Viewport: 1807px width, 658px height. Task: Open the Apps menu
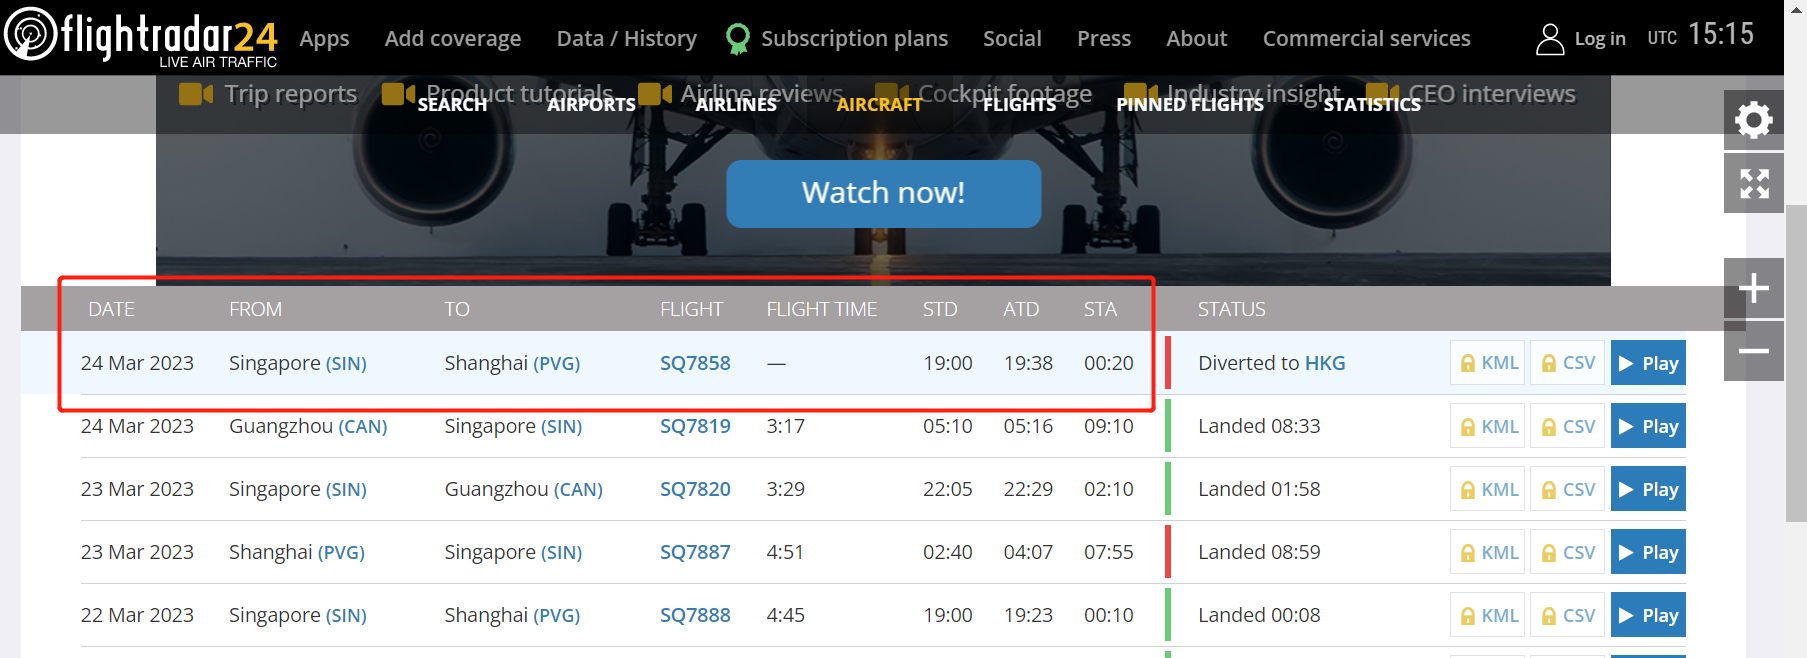(324, 39)
